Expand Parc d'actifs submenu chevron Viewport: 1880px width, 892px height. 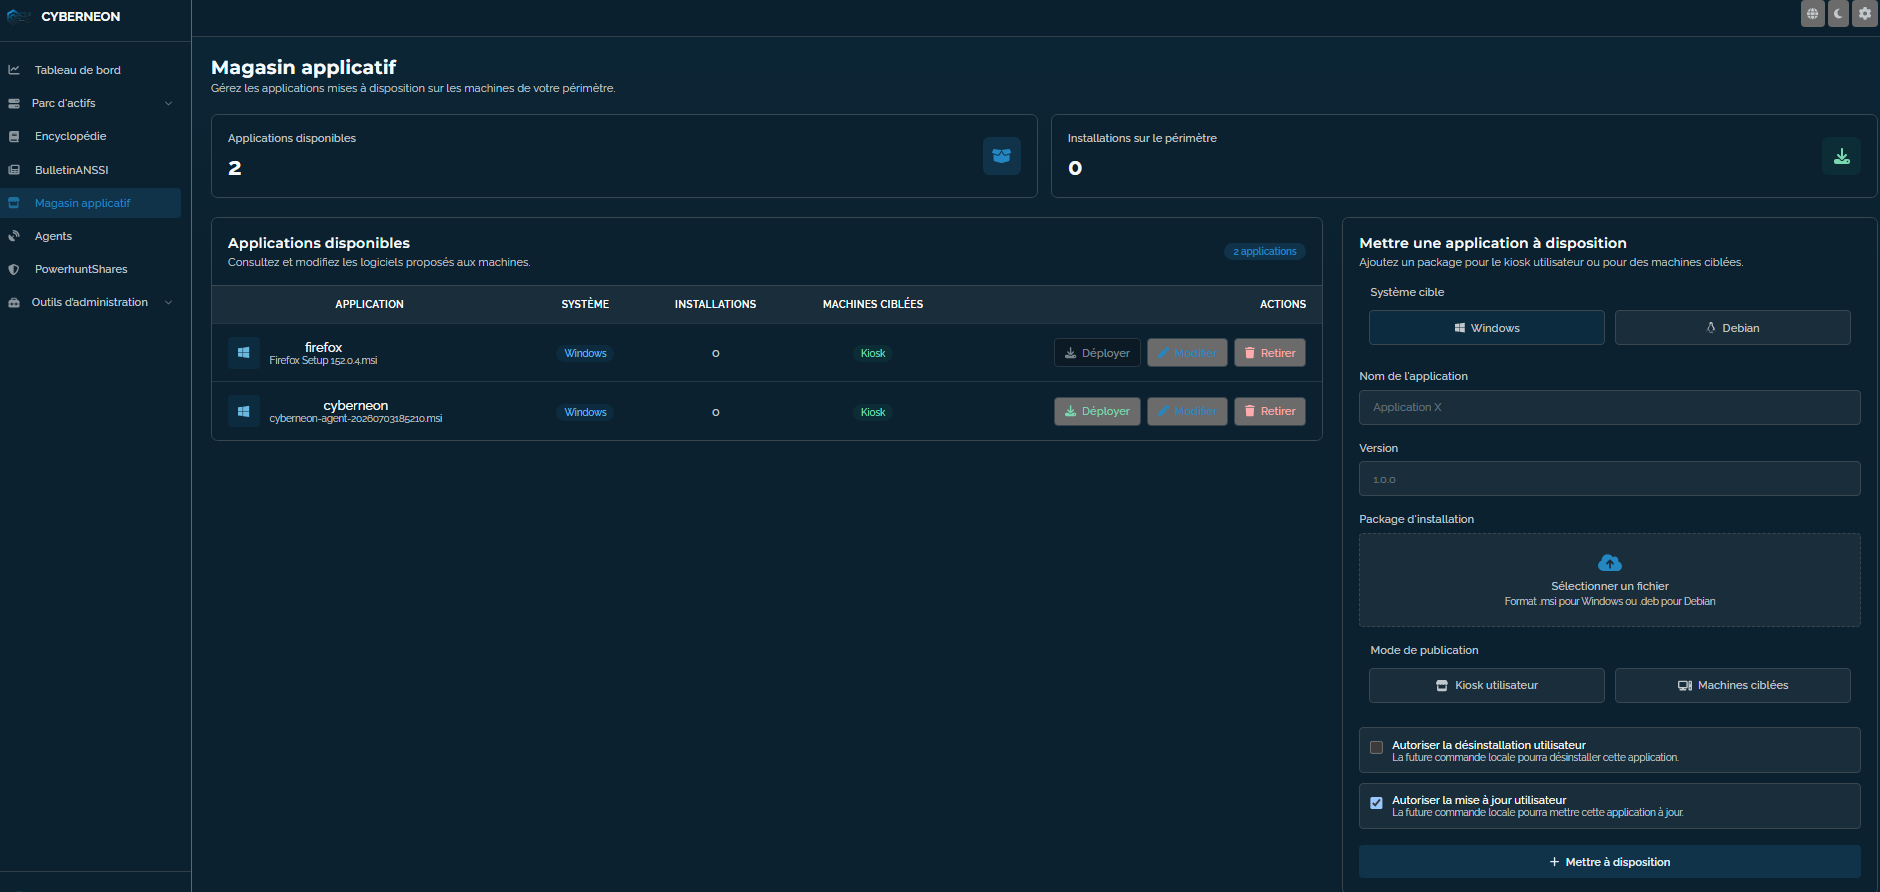point(168,103)
